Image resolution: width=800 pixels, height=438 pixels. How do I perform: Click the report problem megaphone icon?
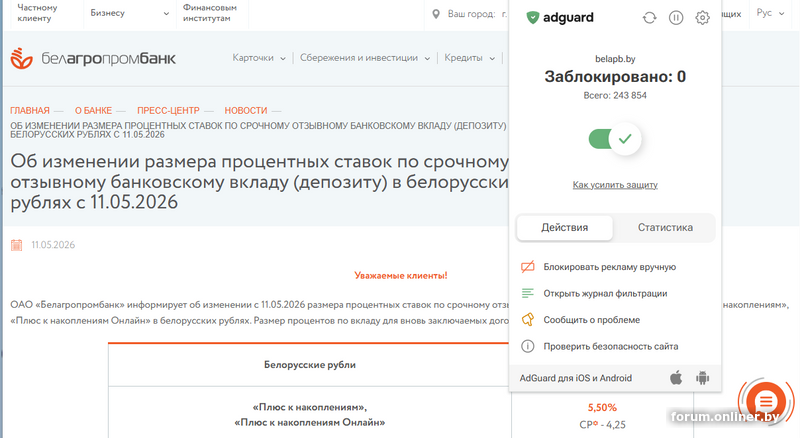pos(528,320)
